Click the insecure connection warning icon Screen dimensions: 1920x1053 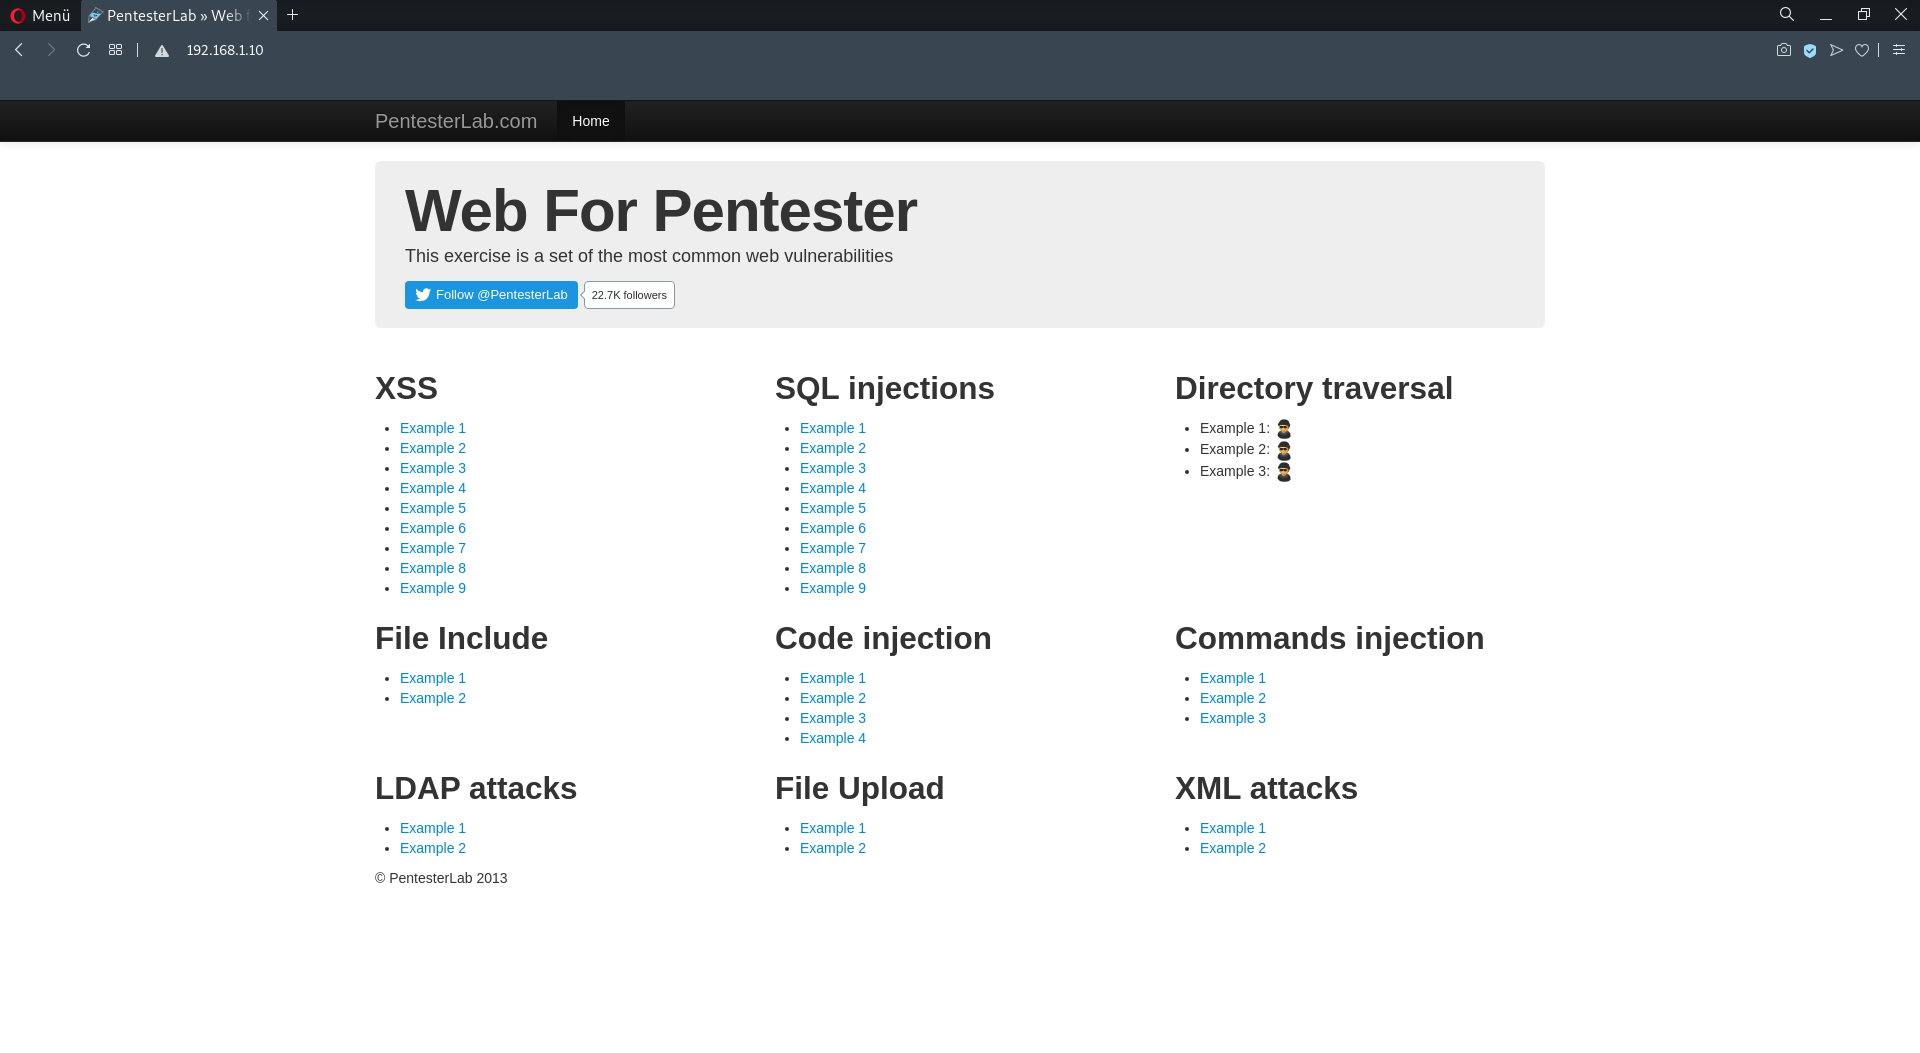(162, 51)
